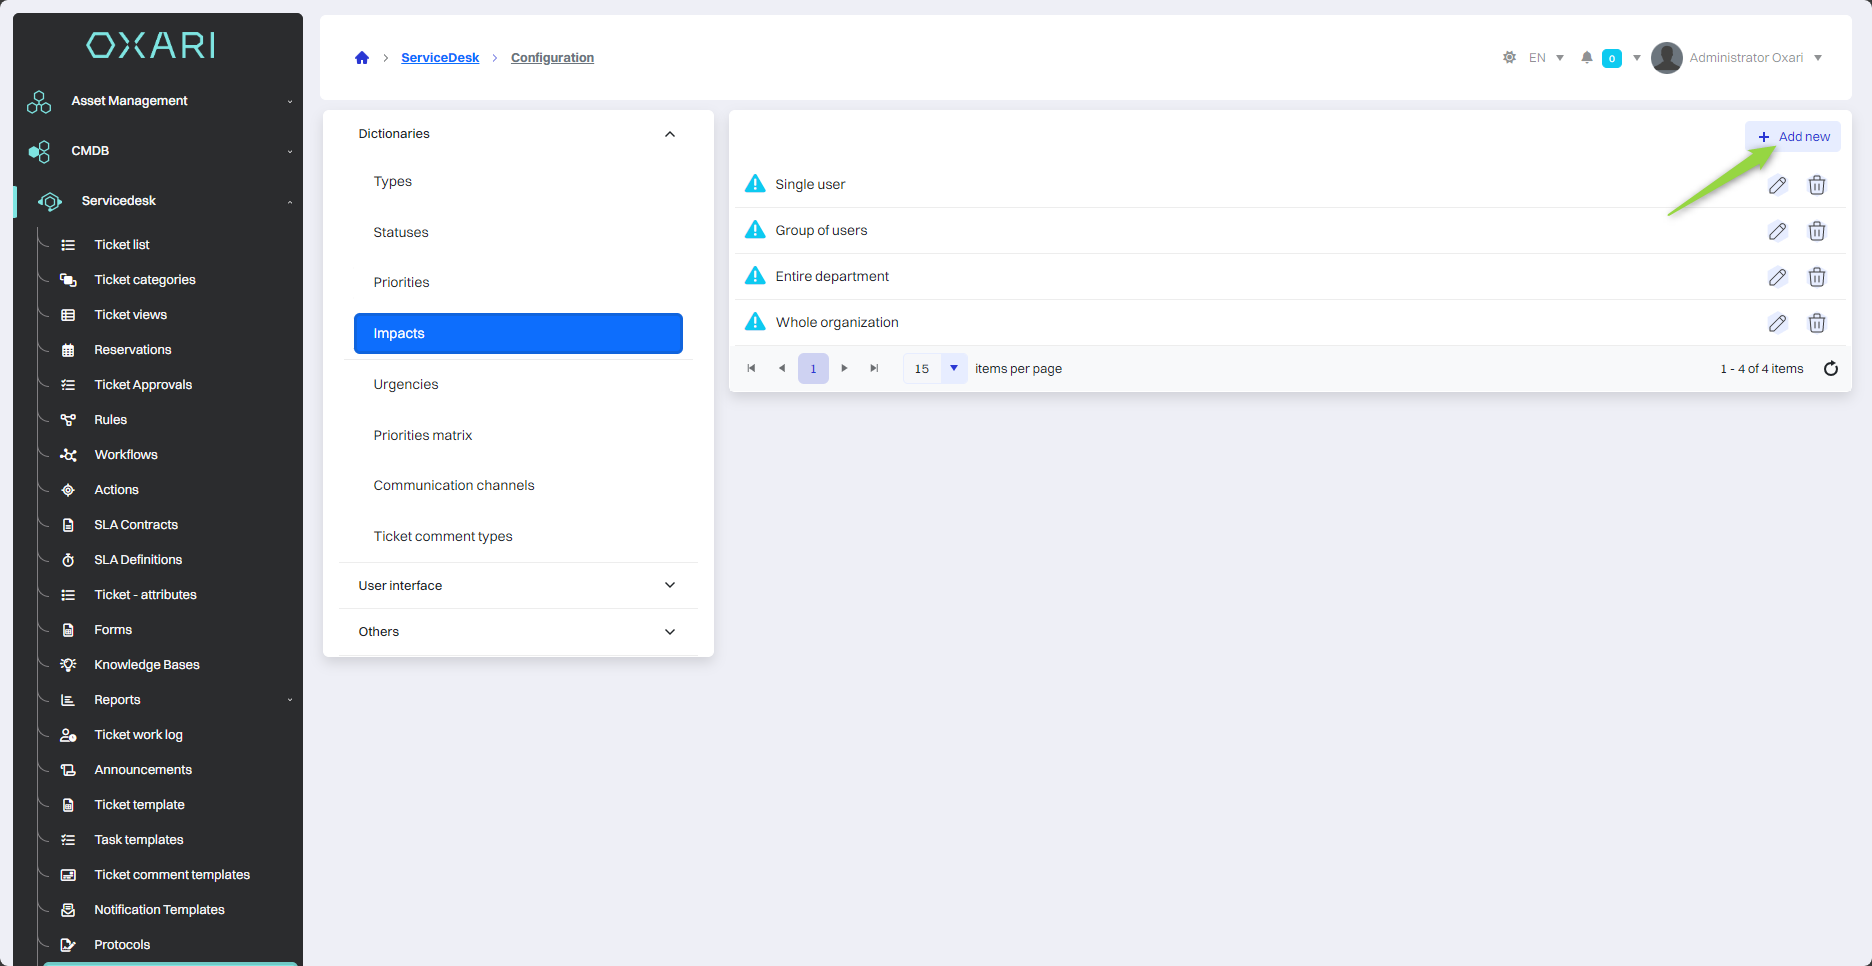Refresh the impacts list
The width and height of the screenshot is (1872, 966).
click(1831, 369)
